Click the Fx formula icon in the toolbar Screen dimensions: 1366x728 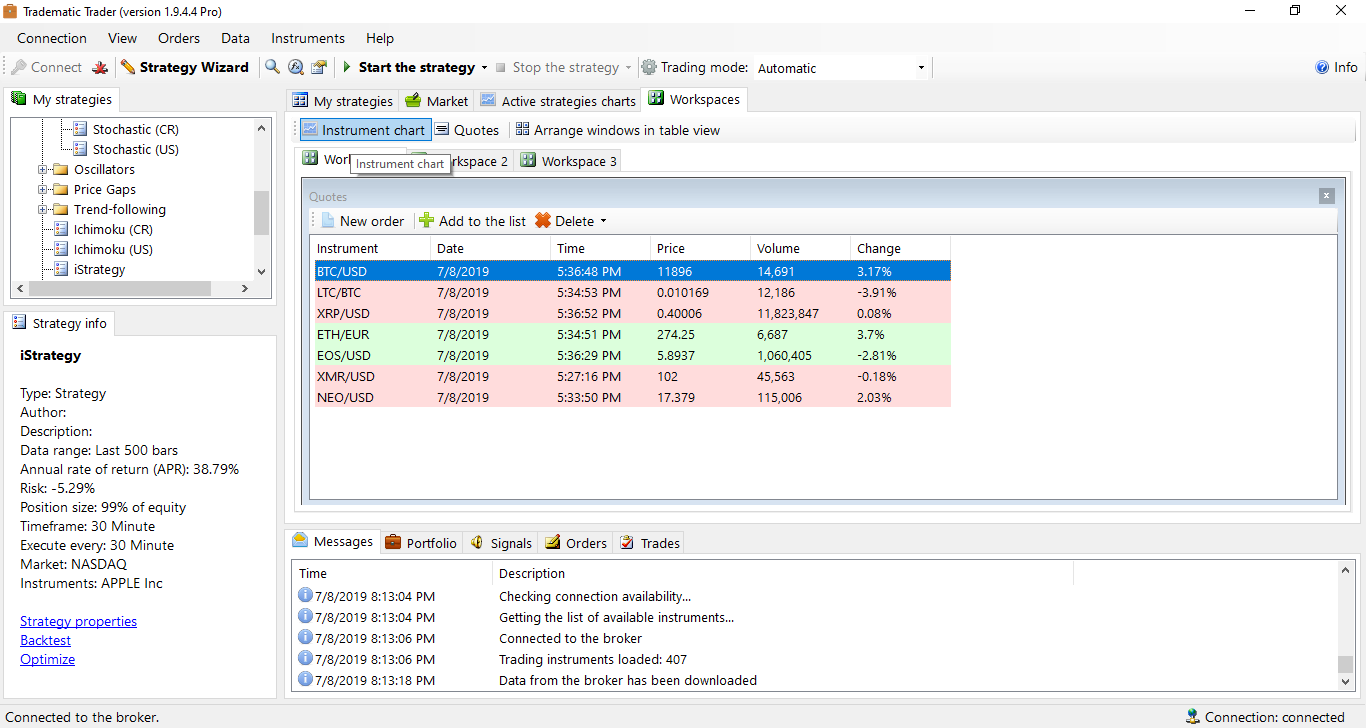click(x=296, y=68)
